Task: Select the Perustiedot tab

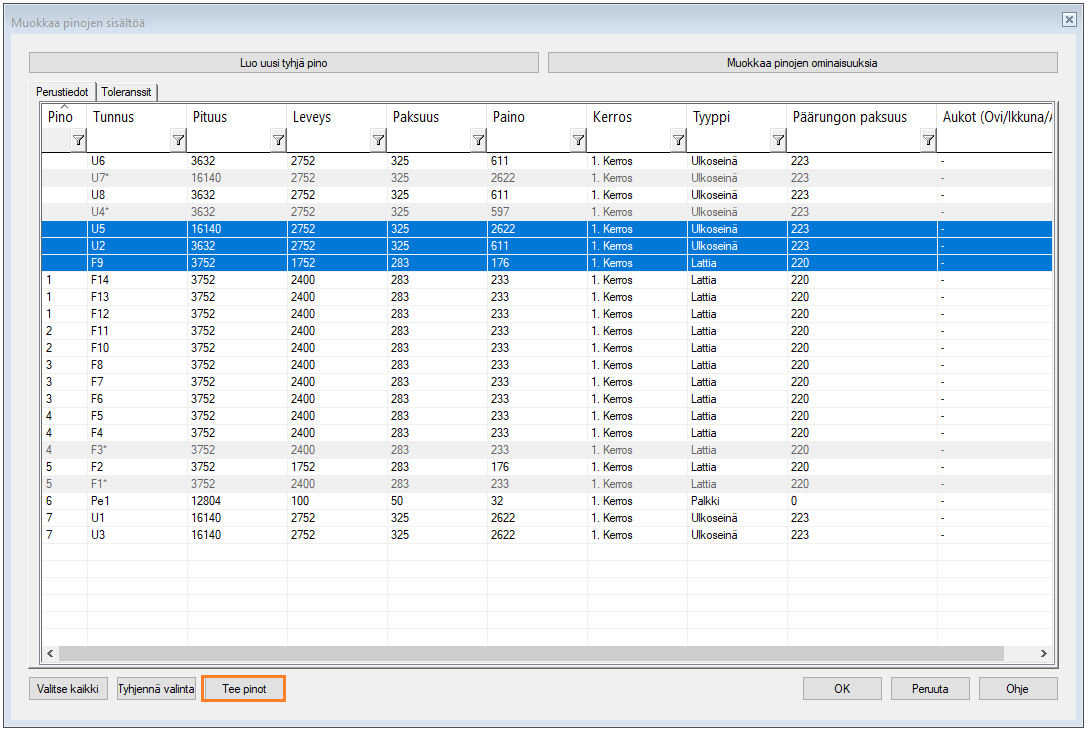Action: [63, 92]
